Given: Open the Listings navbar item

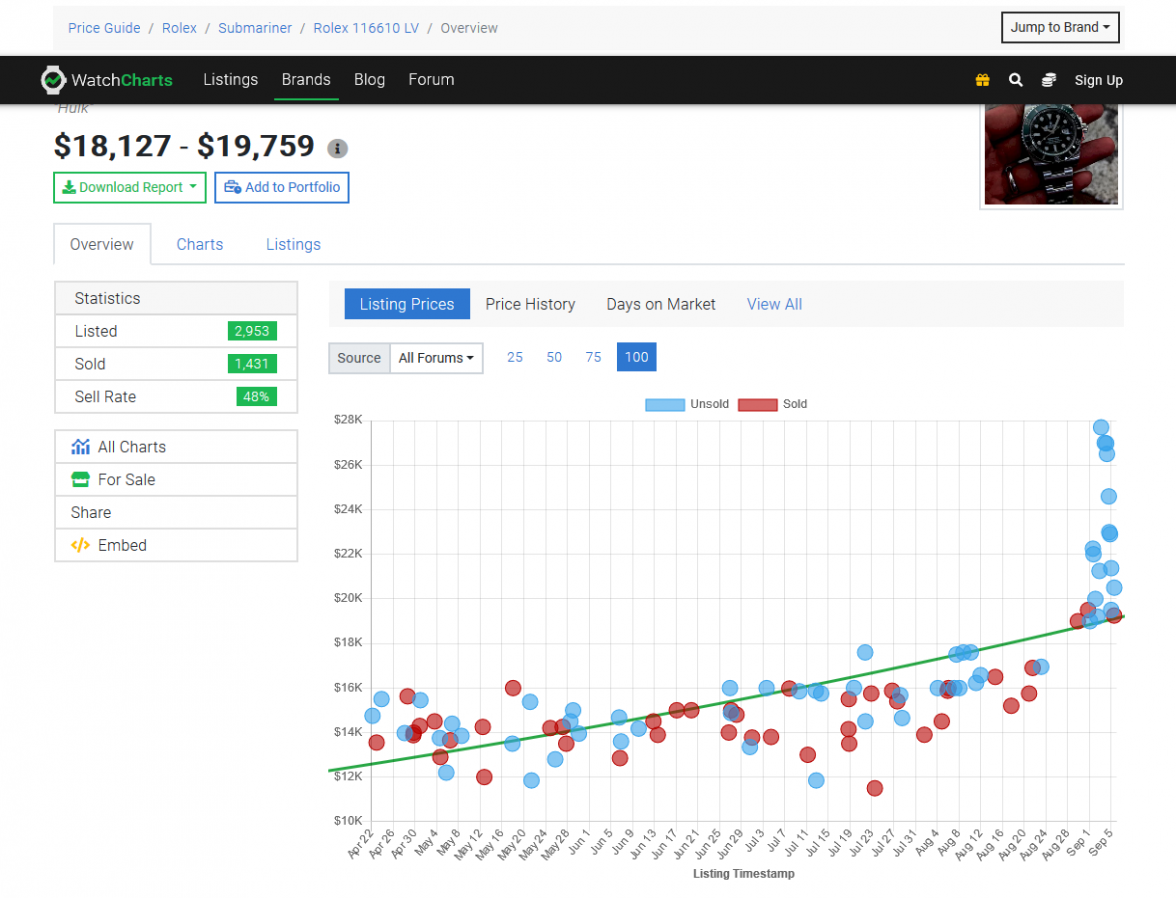Looking at the screenshot, I should pos(230,80).
